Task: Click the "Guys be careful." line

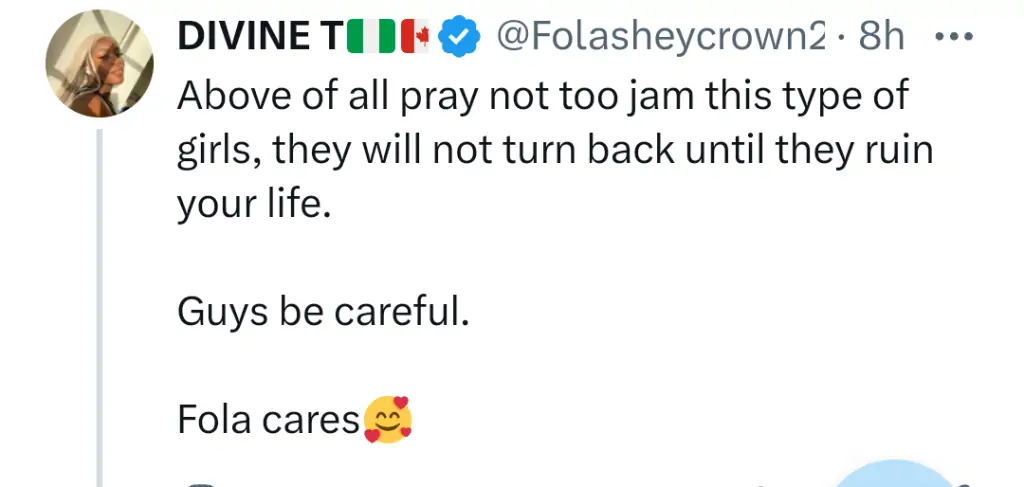Action: tap(323, 314)
